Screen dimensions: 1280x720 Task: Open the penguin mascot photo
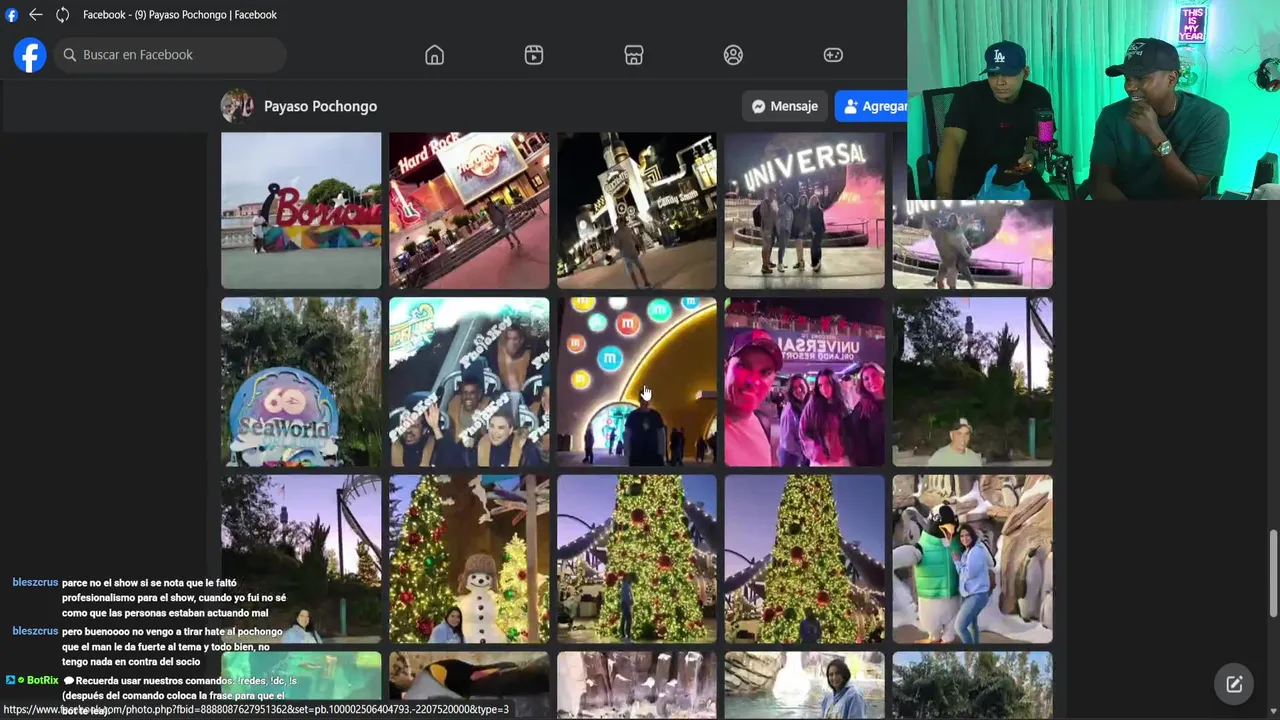(973, 559)
